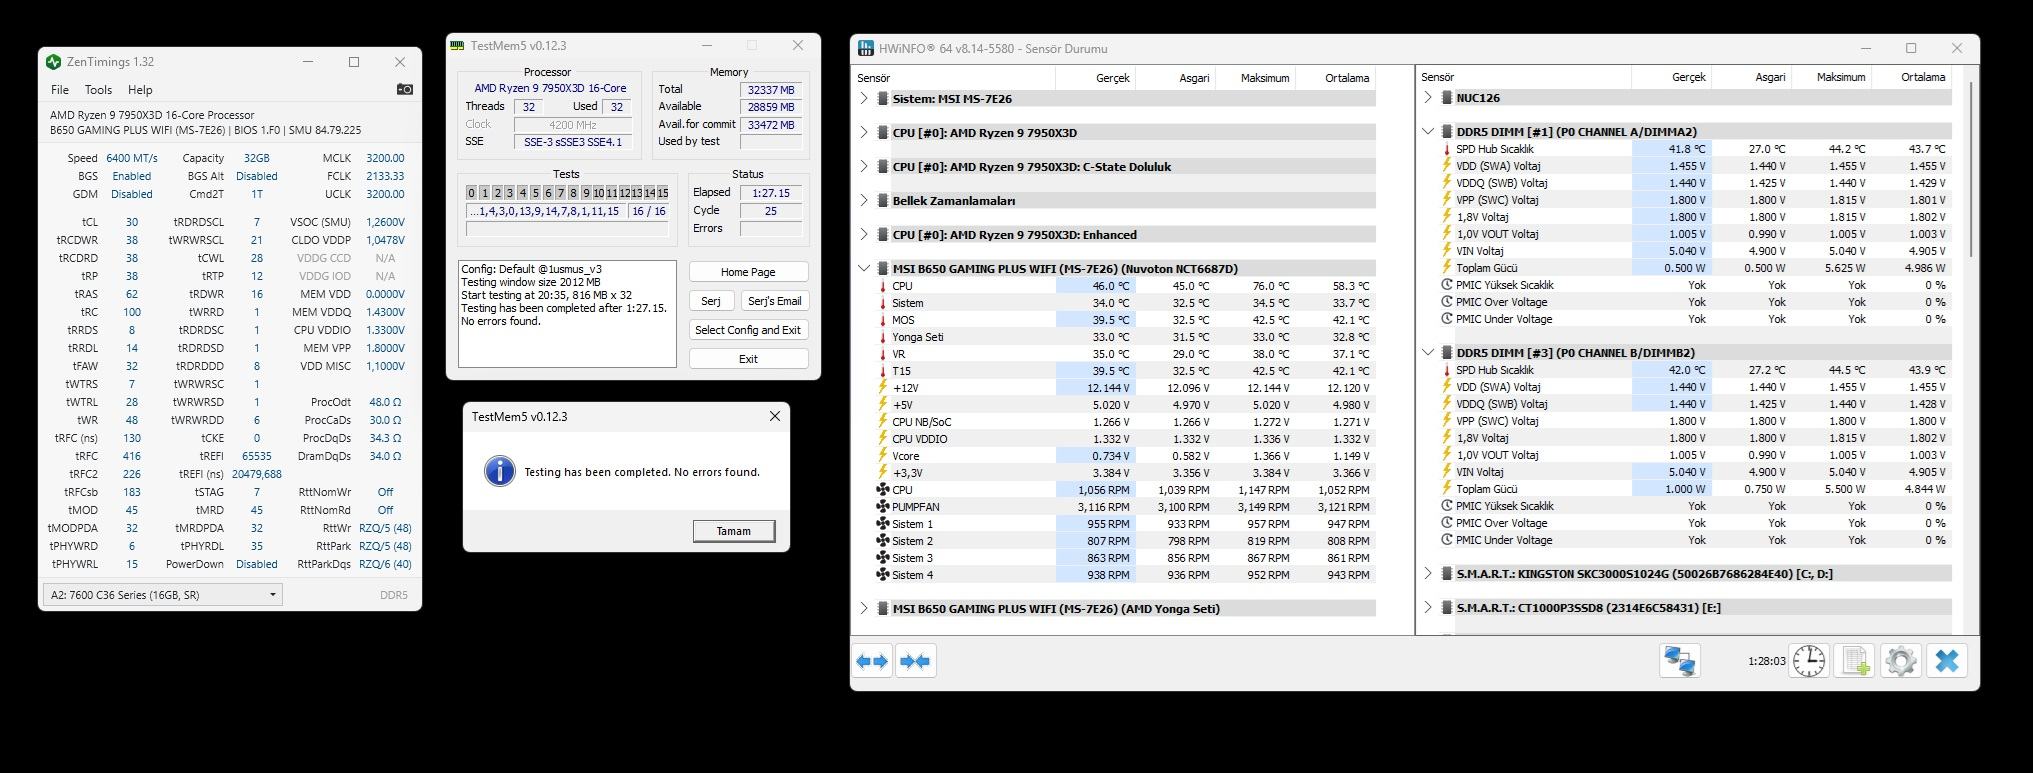Viewport: 2033px width, 773px height.
Task: Click Tamam in the completion dialog
Action: pos(734,531)
